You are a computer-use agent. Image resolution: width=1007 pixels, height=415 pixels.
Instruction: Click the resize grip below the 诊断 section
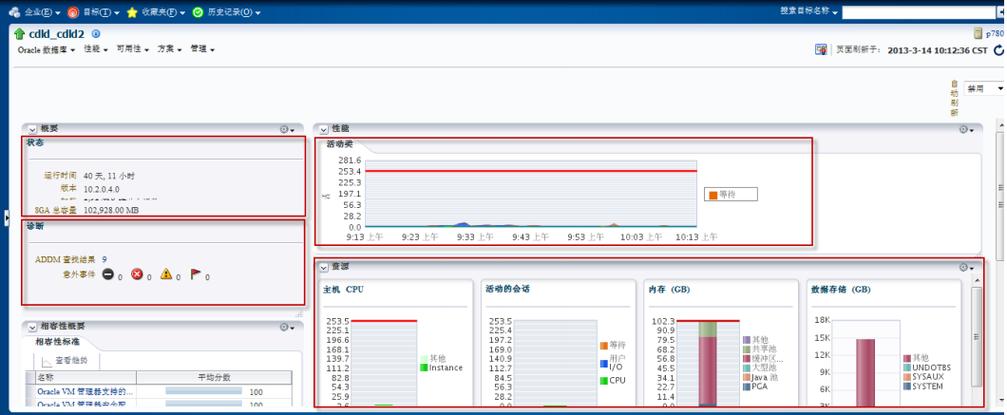click(x=299, y=315)
